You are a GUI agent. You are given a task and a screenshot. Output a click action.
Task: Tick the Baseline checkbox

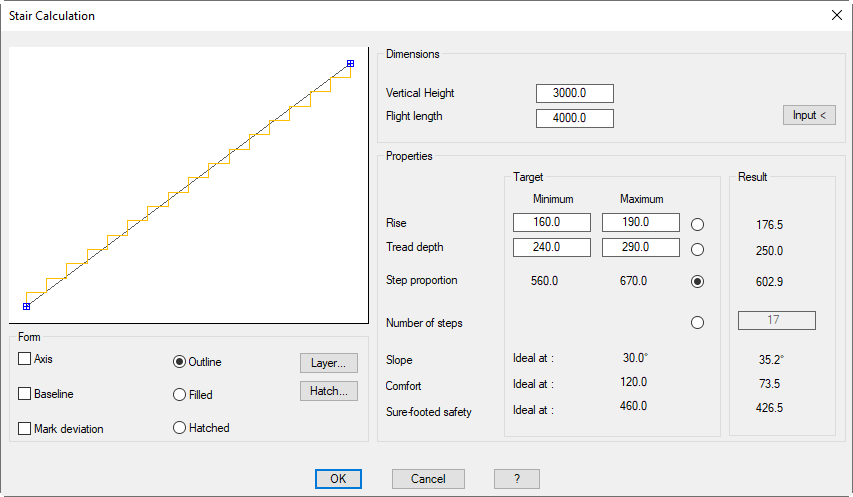(25, 394)
